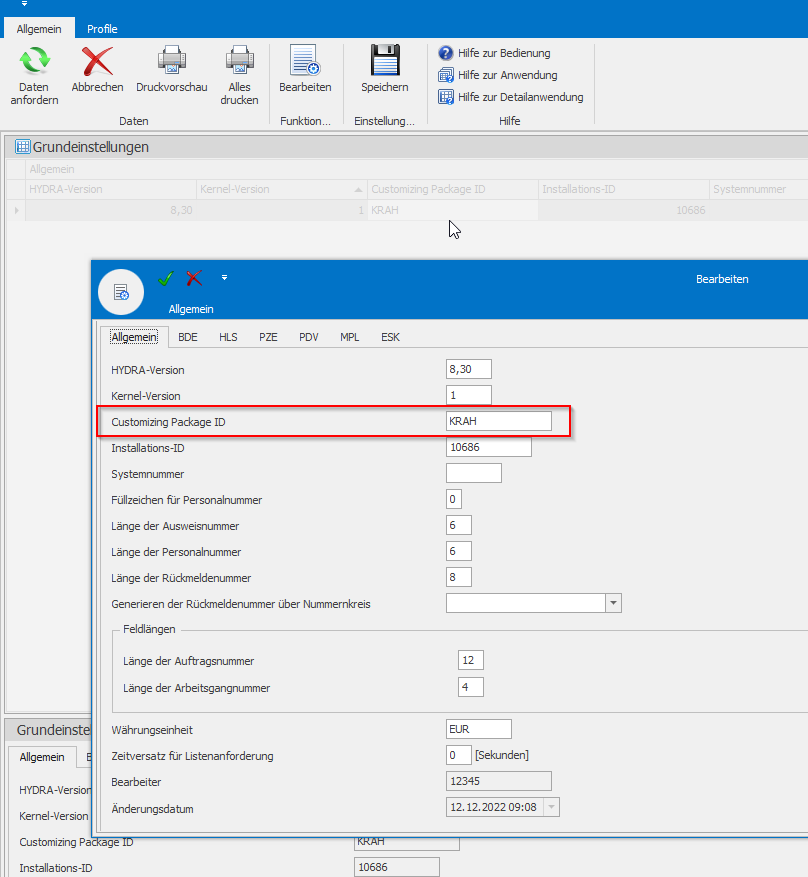
Task: Click the Einstellung... ribbon group label
Action: pos(385,121)
